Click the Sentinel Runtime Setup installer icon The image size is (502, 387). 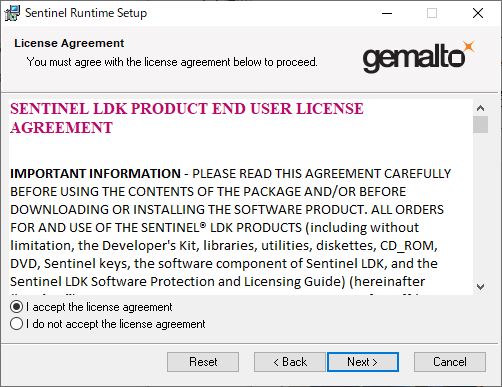click(12, 13)
